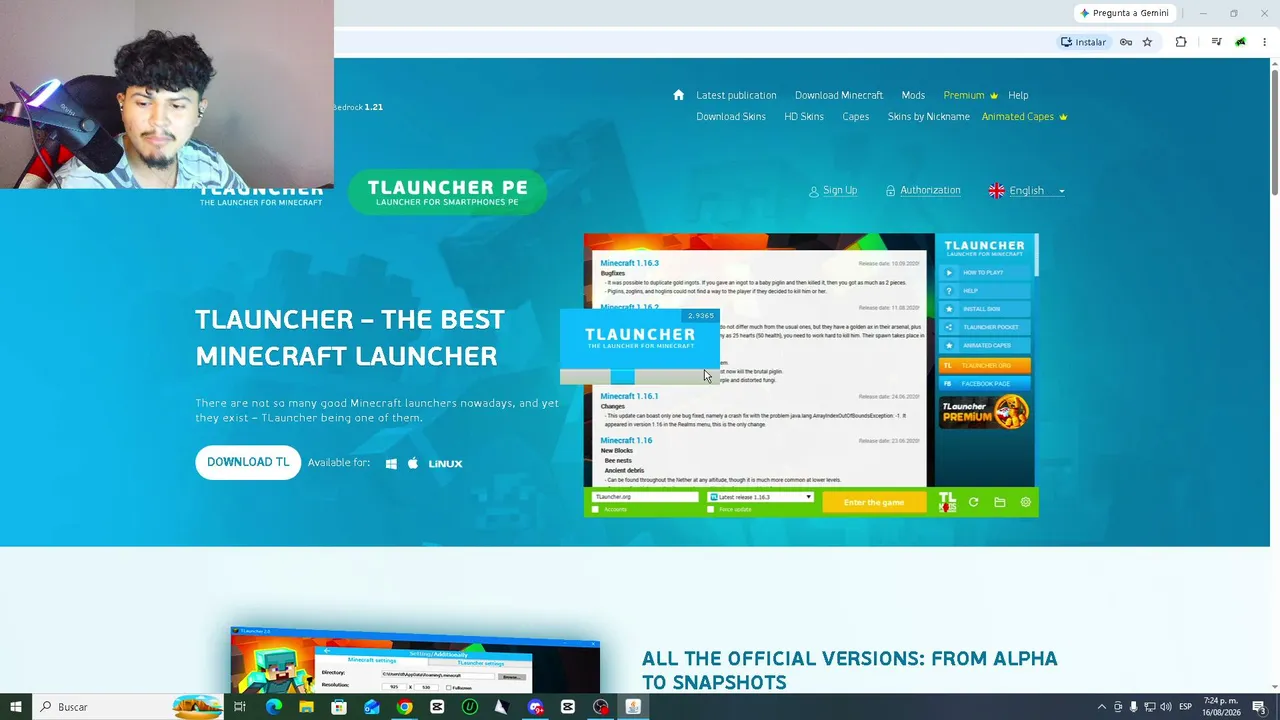Open the Premium menu item

970,95
